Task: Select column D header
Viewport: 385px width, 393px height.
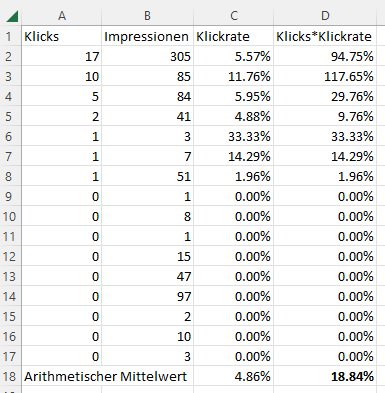Action: coord(325,15)
